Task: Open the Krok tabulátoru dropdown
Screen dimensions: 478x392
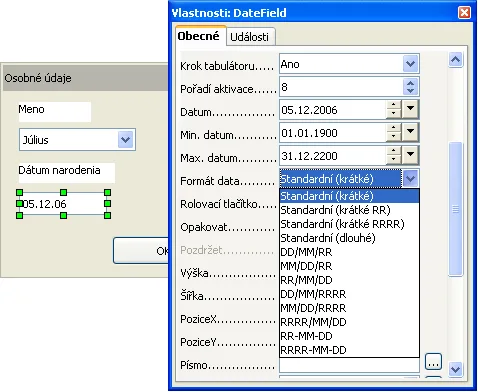Action: click(x=410, y=64)
